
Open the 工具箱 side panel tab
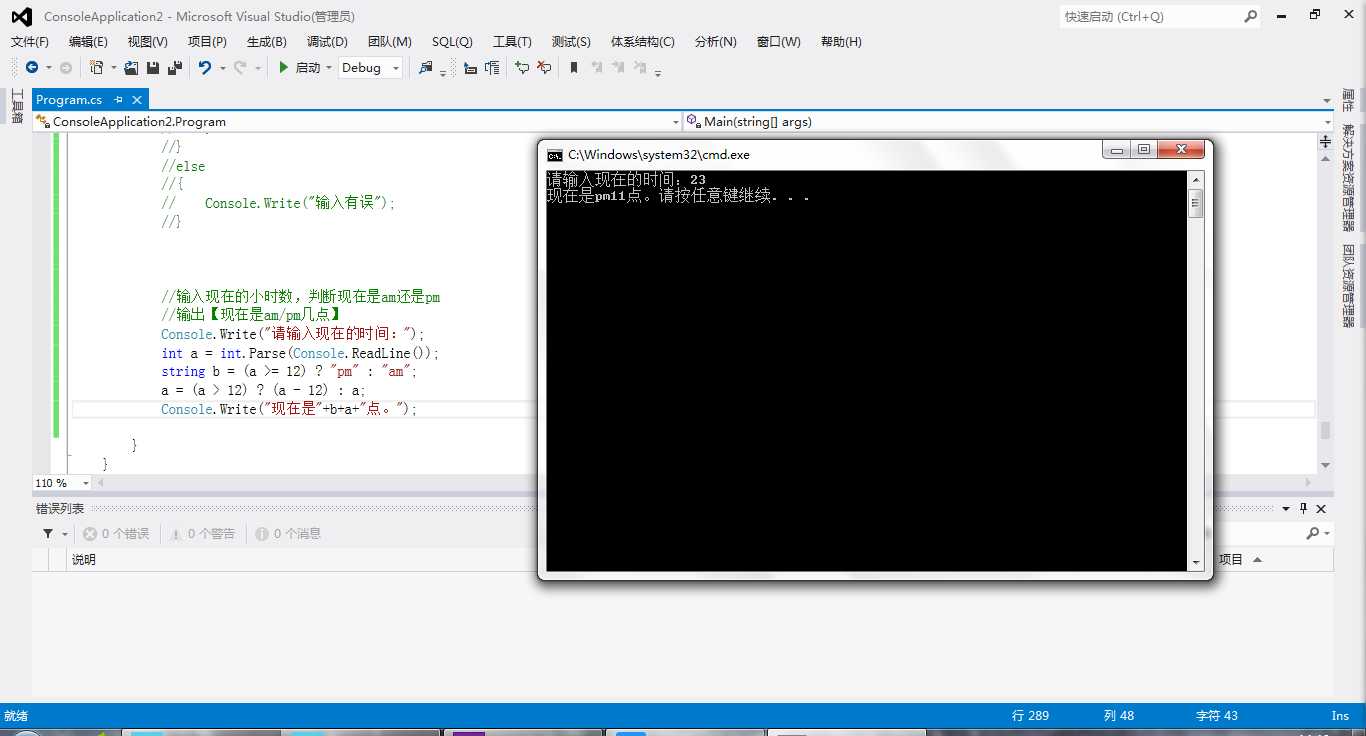pos(16,106)
